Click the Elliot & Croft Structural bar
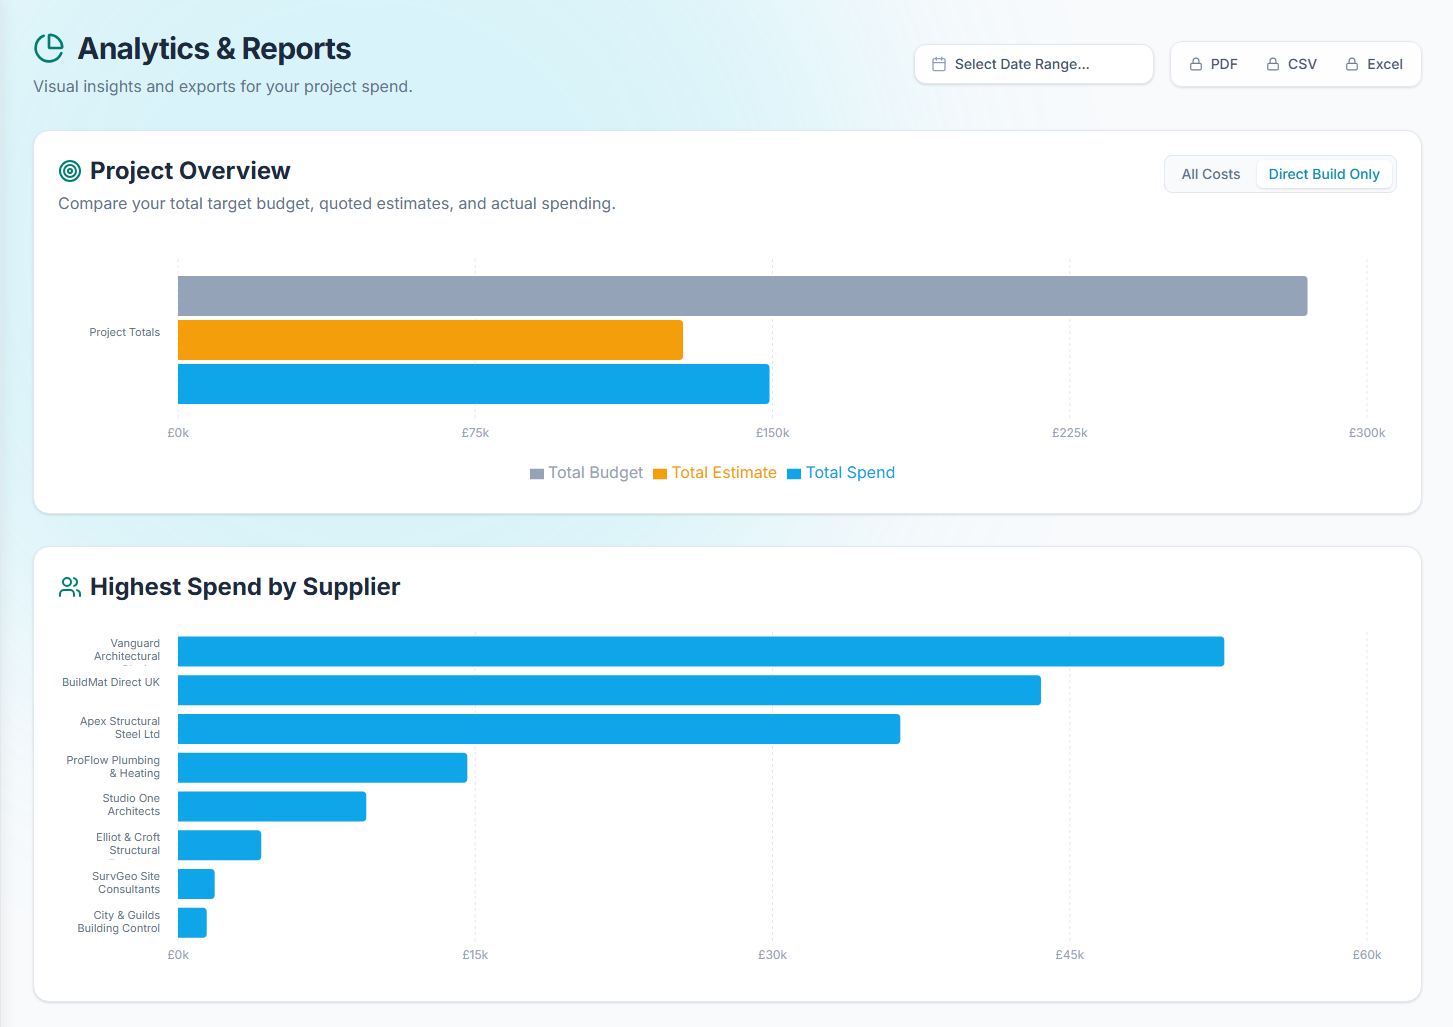The width and height of the screenshot is (1453, 1027). (x=219, y=845)
